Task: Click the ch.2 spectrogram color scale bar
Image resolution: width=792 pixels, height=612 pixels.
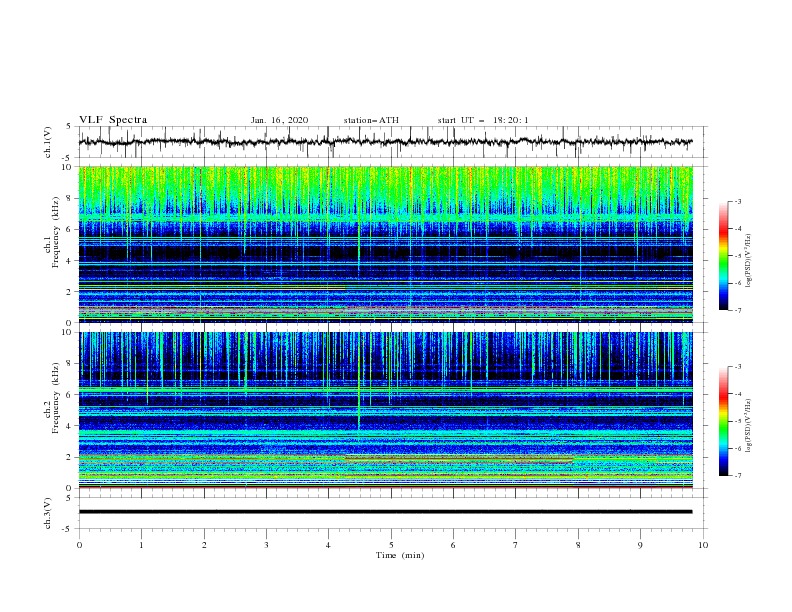Action: [x=723, y=421]
